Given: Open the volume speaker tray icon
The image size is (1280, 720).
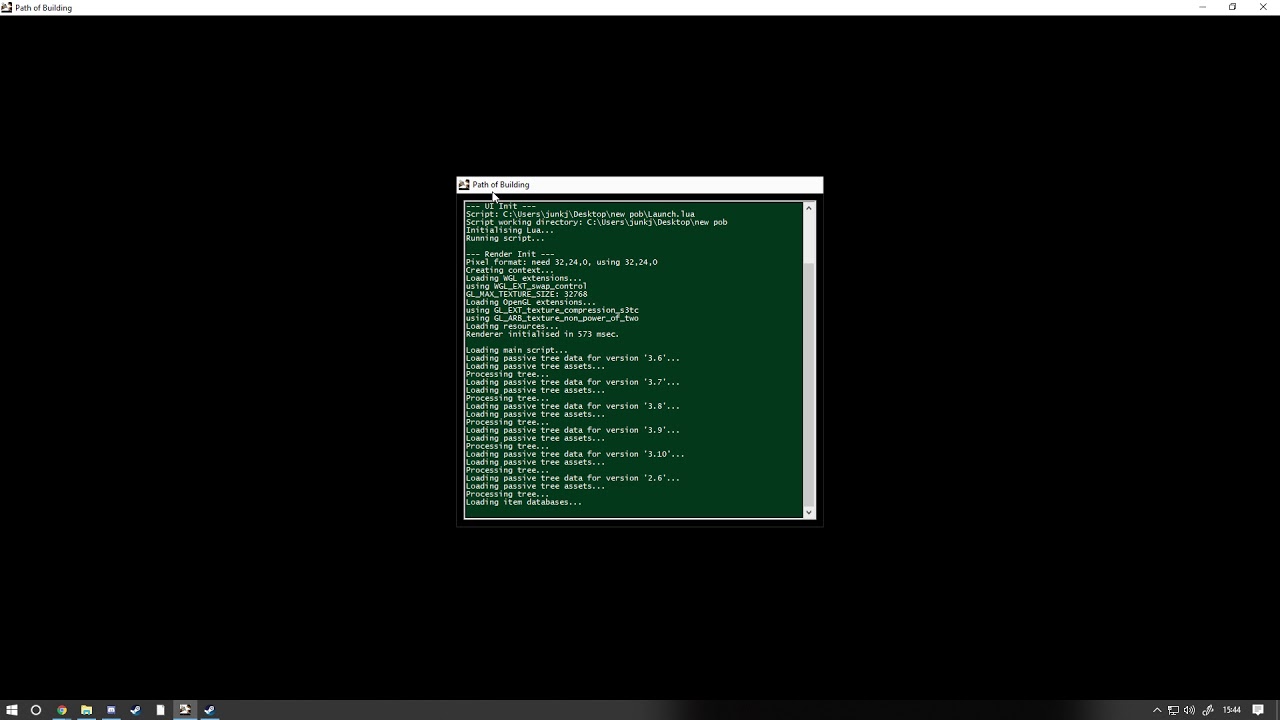Looking at the screenshot, I should tap(1189, 710).
